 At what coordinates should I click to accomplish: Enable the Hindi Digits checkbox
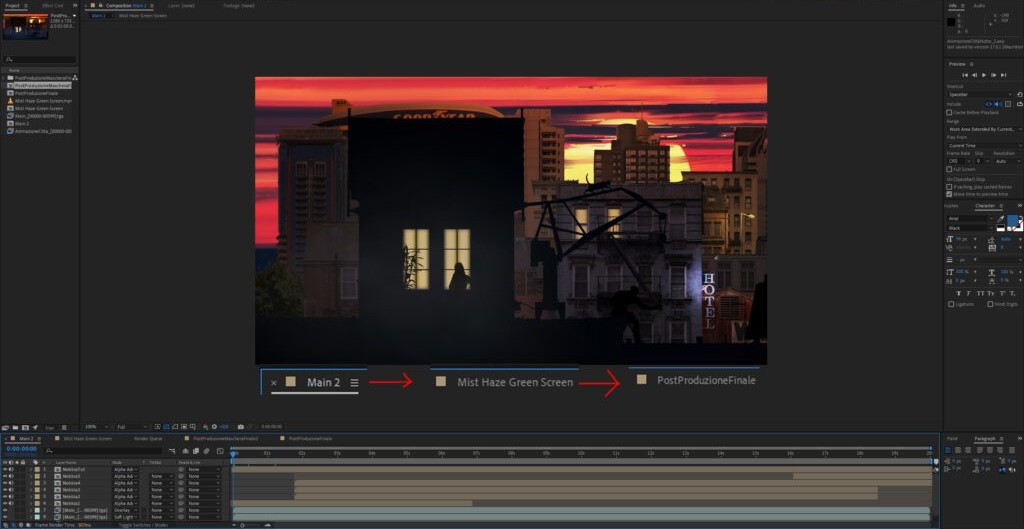(991, 304)
